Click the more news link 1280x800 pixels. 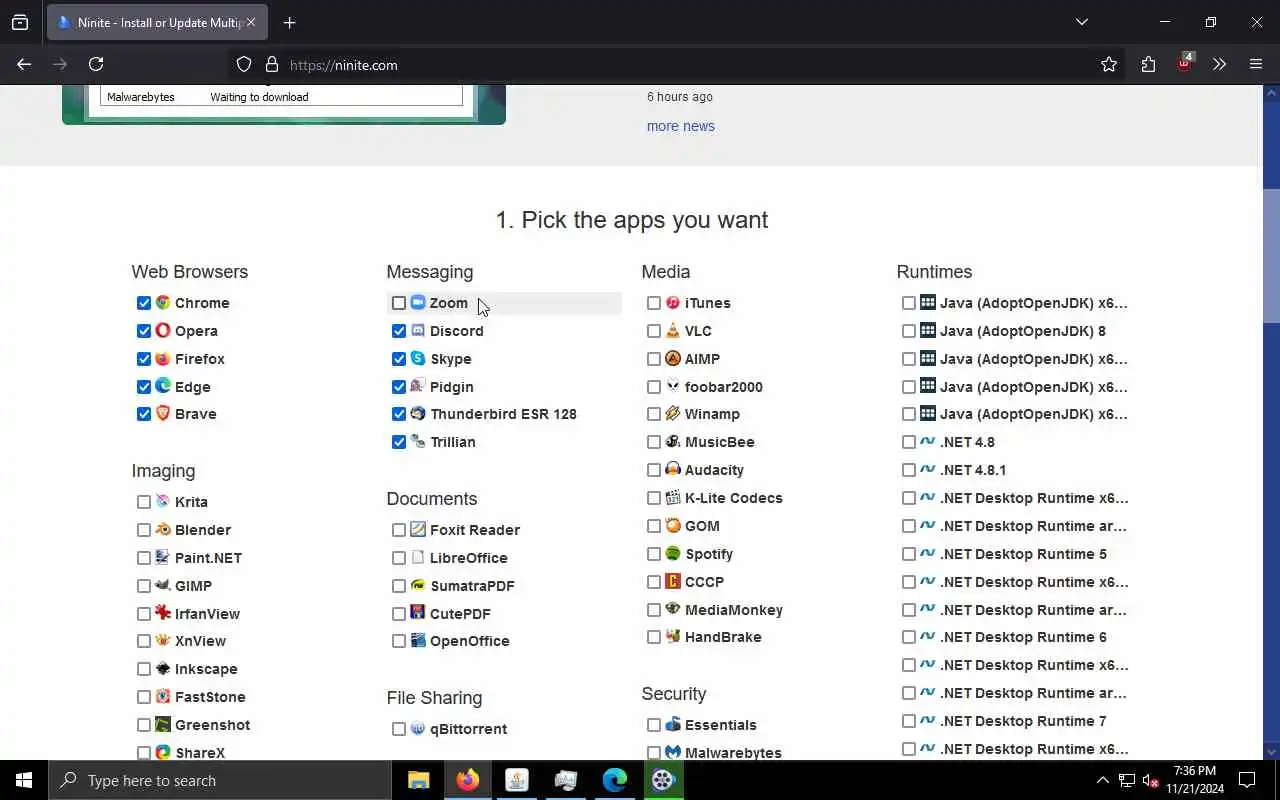point(681,126)
